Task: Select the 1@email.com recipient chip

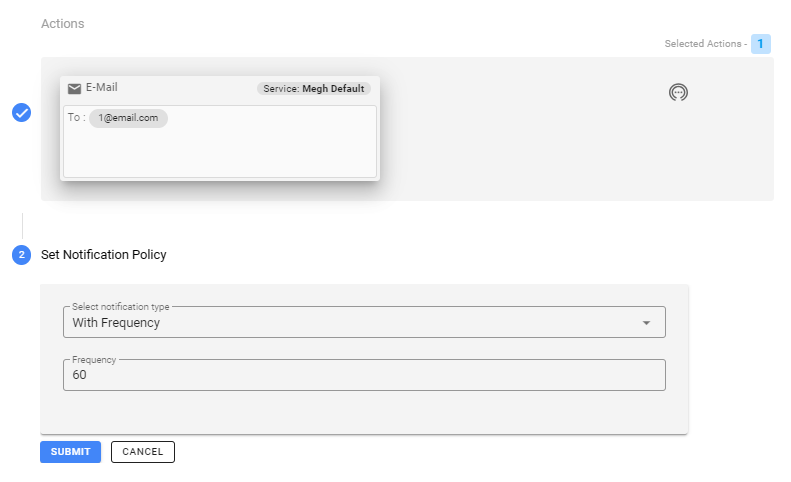Action: coord(128,118)
